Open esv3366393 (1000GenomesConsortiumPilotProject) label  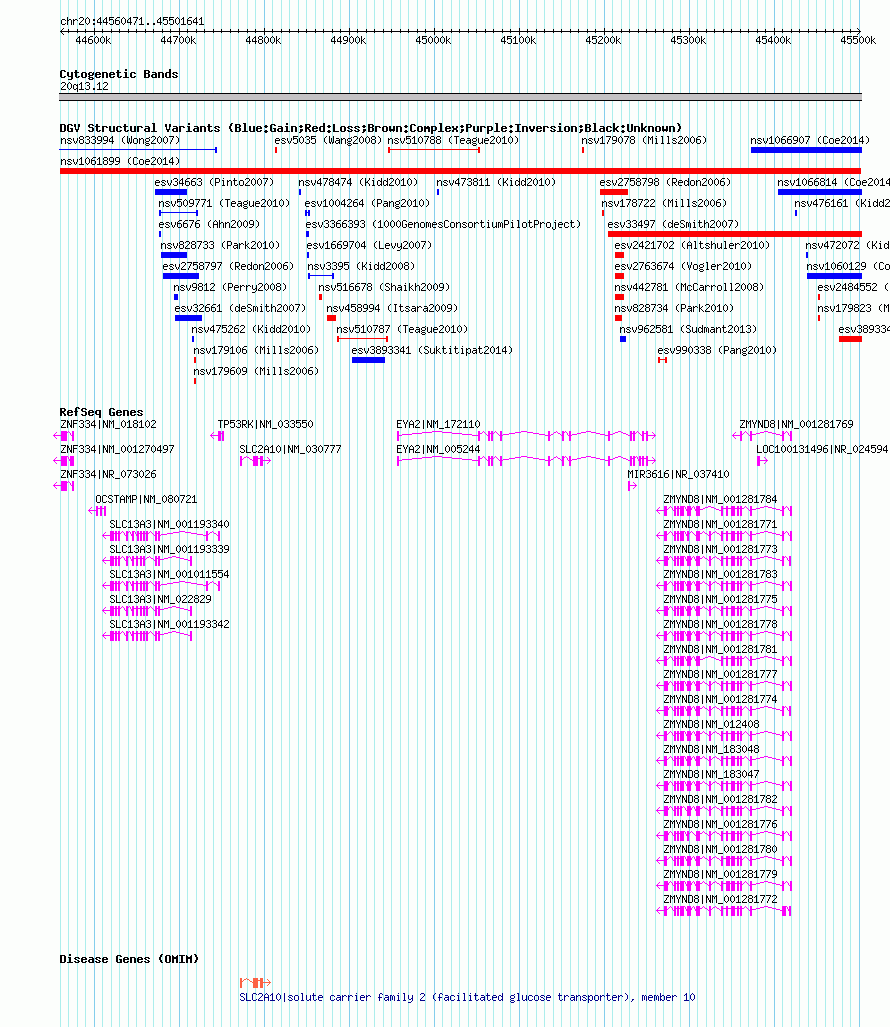[x=443, y=224]
